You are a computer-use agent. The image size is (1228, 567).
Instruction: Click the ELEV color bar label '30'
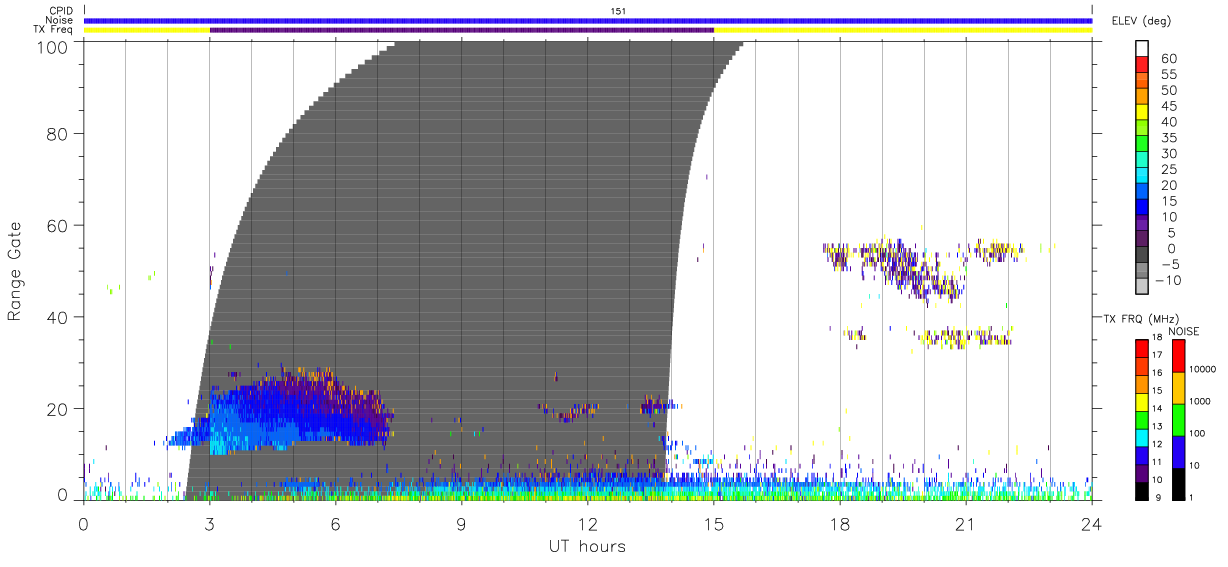(1167, 153)
